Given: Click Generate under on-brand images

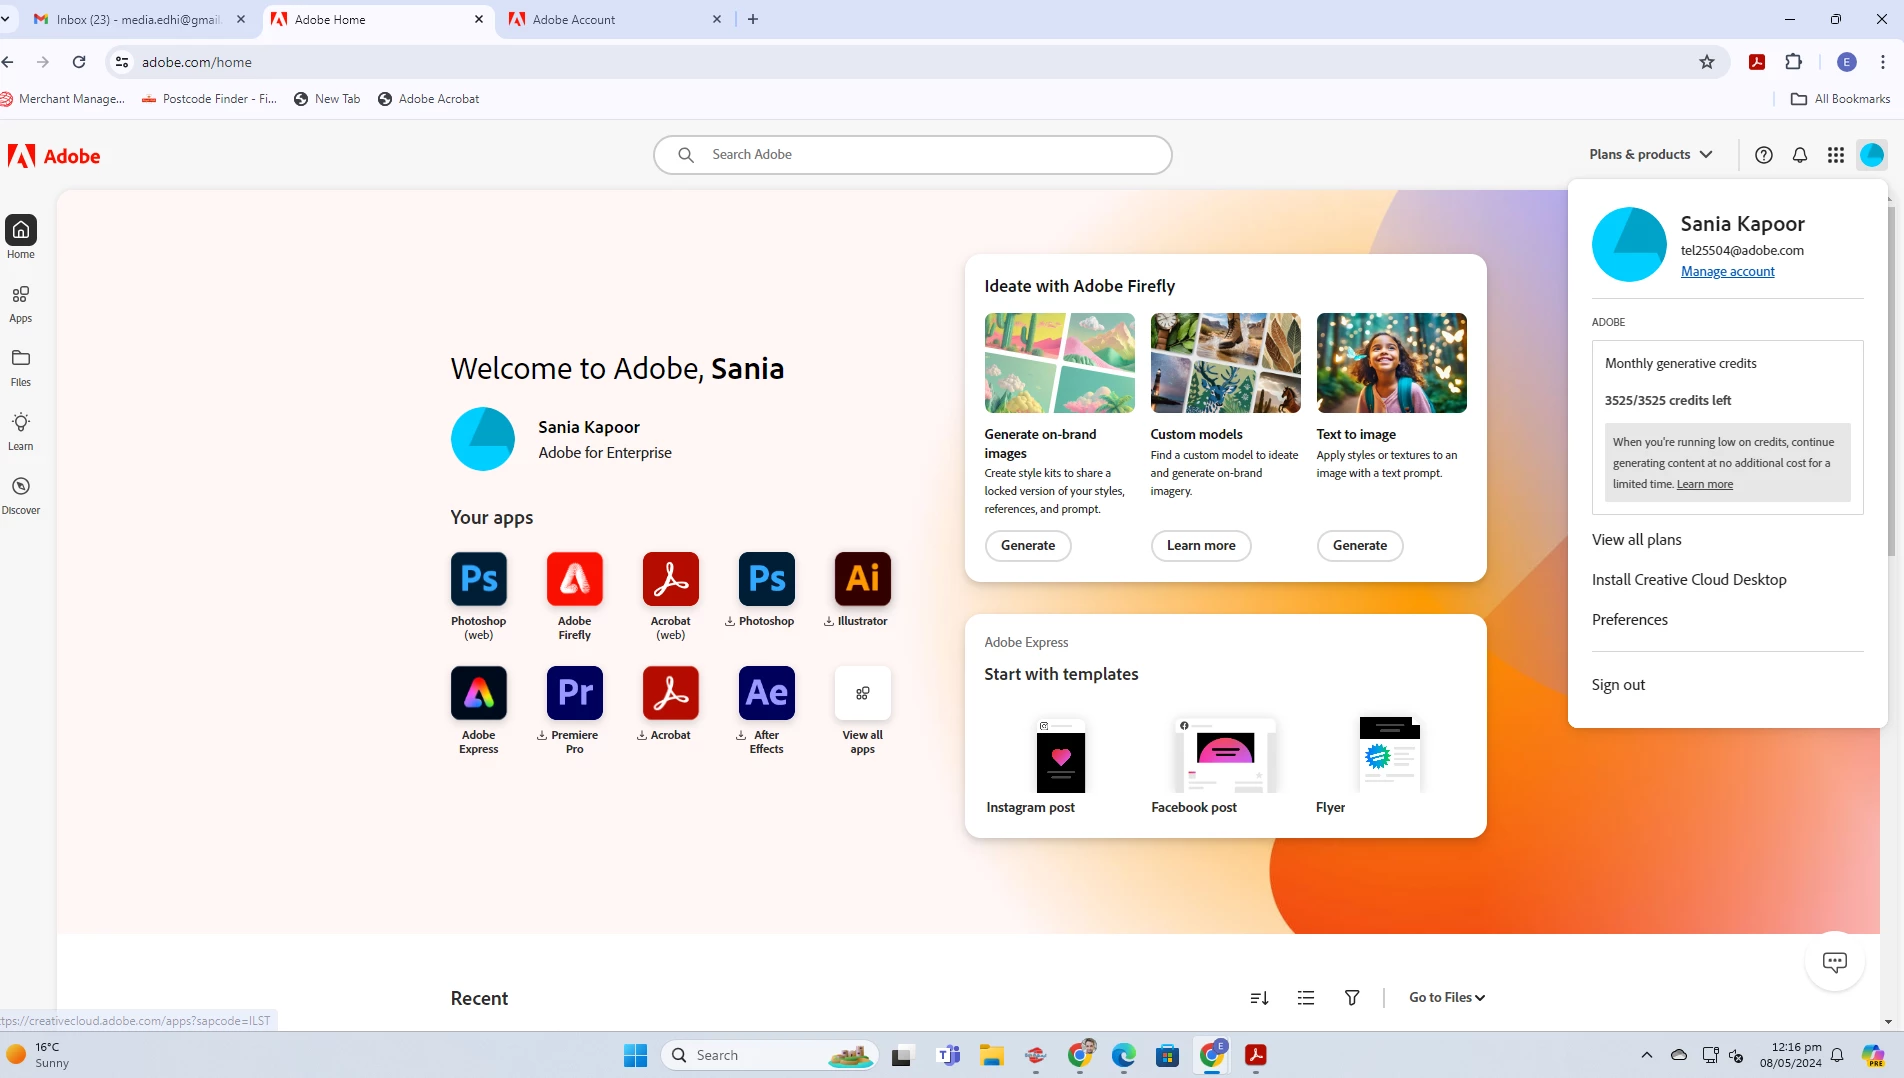Looking at the screenshot, I should pyautogui.click(x=1027, y=546).
